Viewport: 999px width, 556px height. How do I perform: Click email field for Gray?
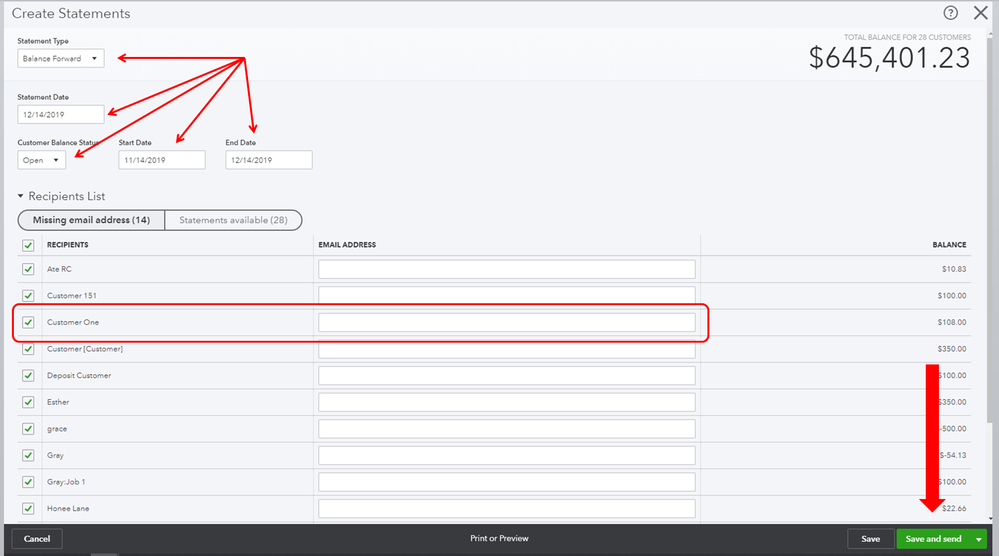[x=507, y=455]
